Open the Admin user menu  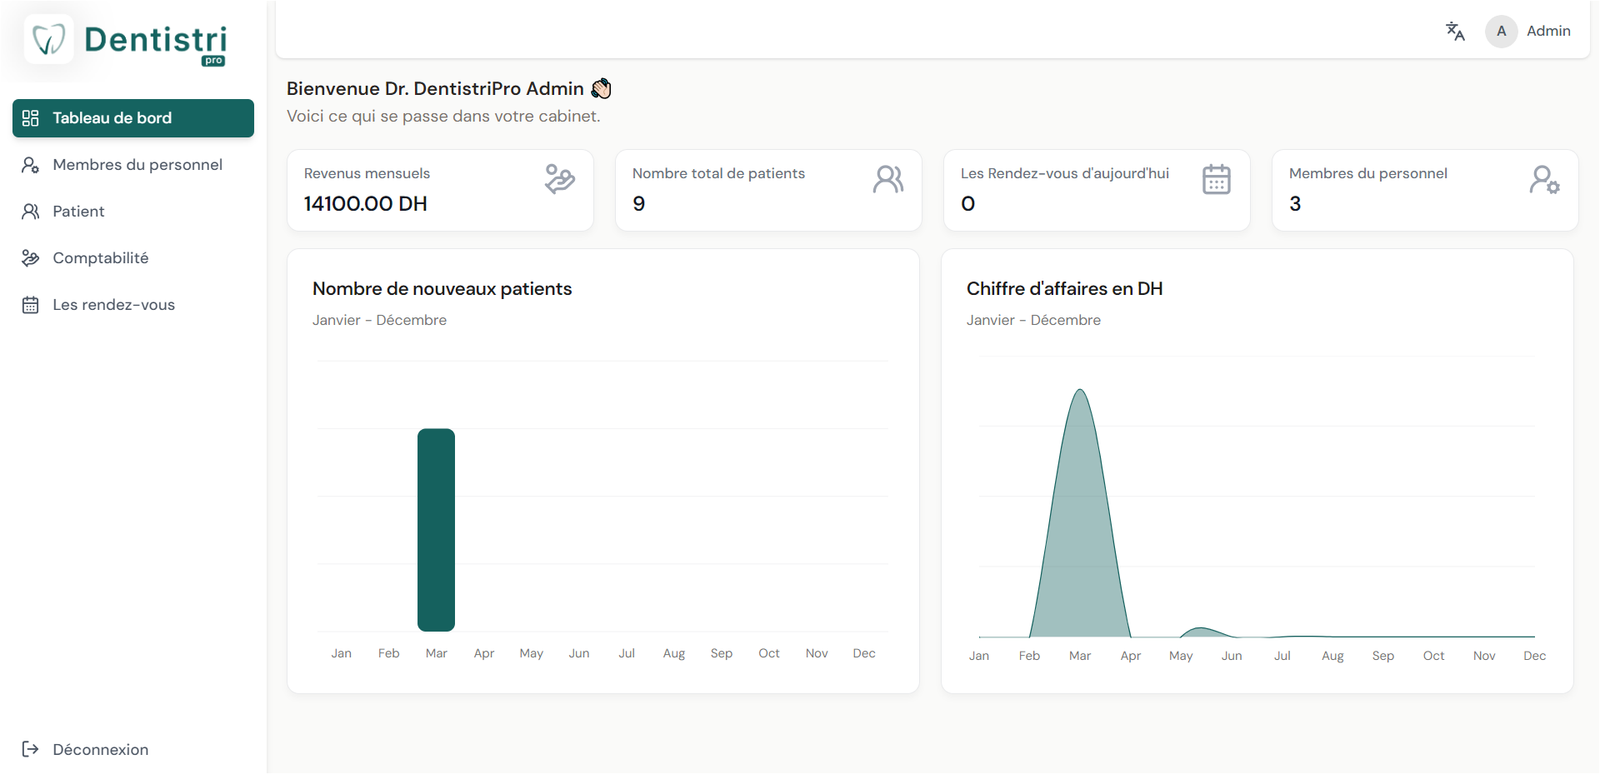(1547, 31)
